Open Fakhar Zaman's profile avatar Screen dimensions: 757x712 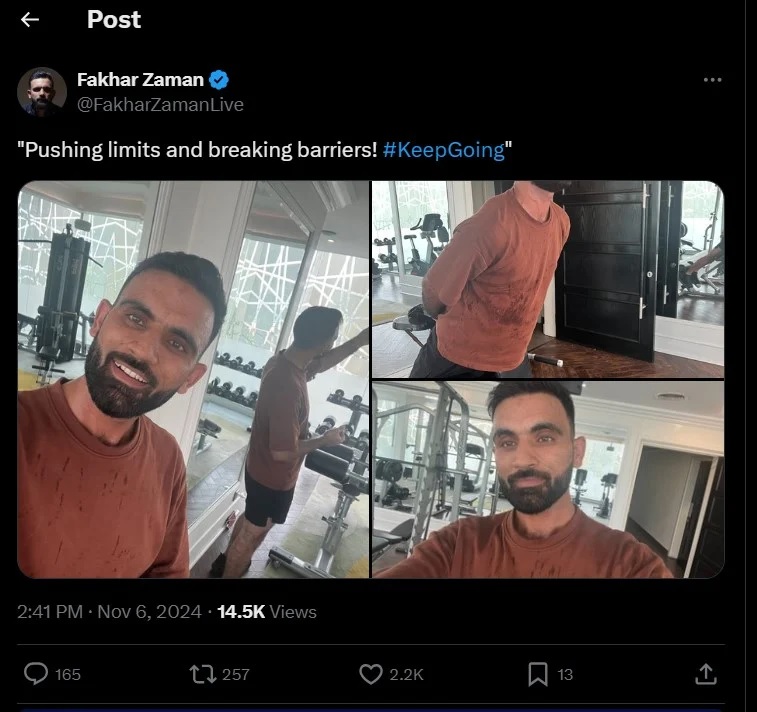tap(42, 92)
